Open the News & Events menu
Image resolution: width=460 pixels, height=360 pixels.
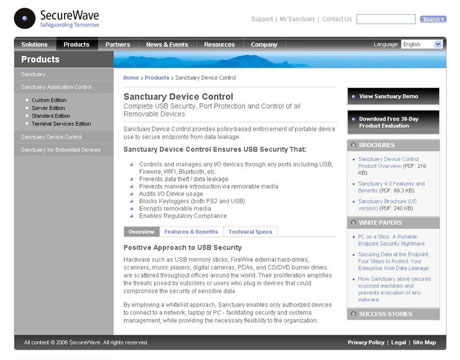click(x=167, y=45)
